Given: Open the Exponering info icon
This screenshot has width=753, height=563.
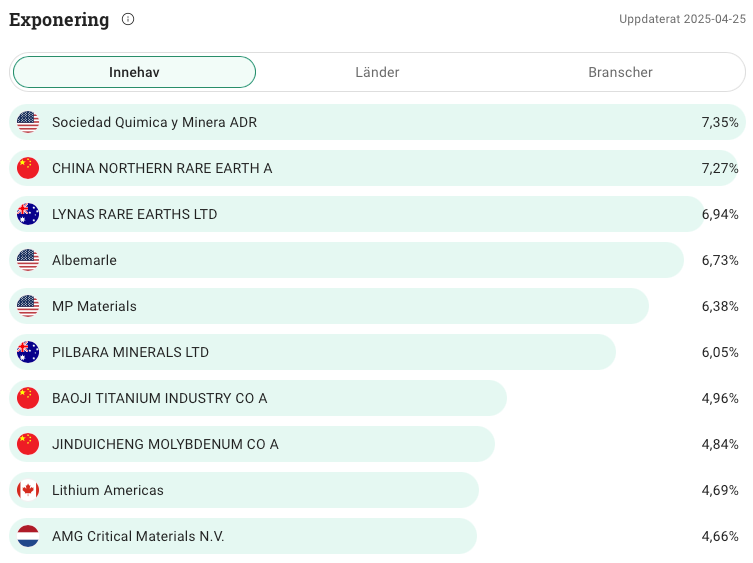Looking at the screenshot, I should click(128, 19).
